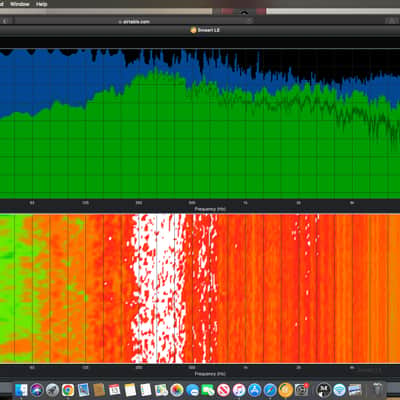Open the Calendar app icon
The image size is (400, 400).
(x=114, y=389)
